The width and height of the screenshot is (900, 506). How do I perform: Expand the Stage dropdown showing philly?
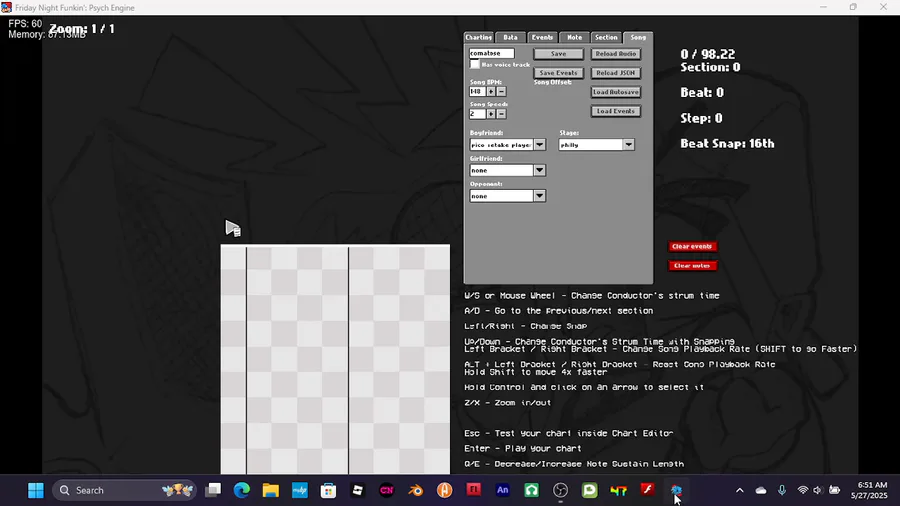coord(629,145)
